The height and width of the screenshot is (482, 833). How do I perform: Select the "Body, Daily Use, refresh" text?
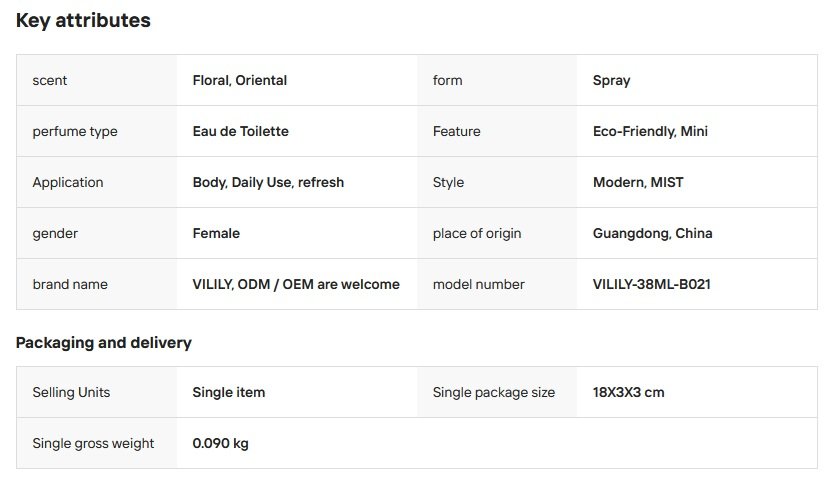(x=268, y=182)
